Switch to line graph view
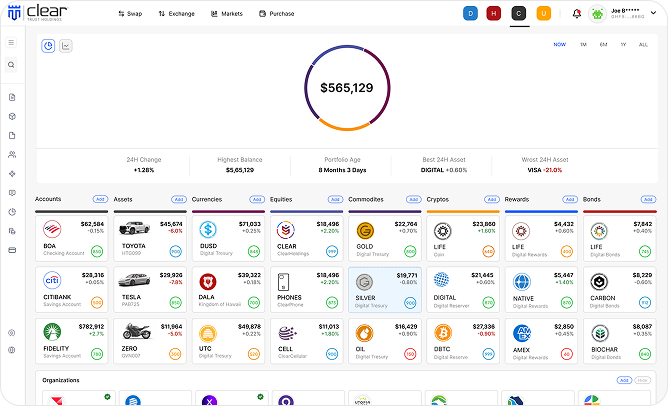This screenshot has width=668, height=406. click(x=66, y=45)
